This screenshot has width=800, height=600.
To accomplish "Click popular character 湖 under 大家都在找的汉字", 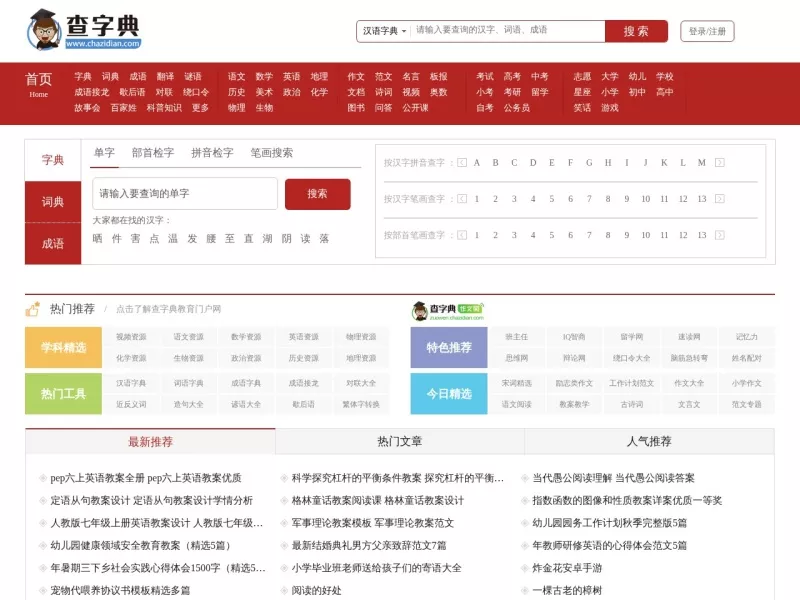I will click(x=267, y=238).
